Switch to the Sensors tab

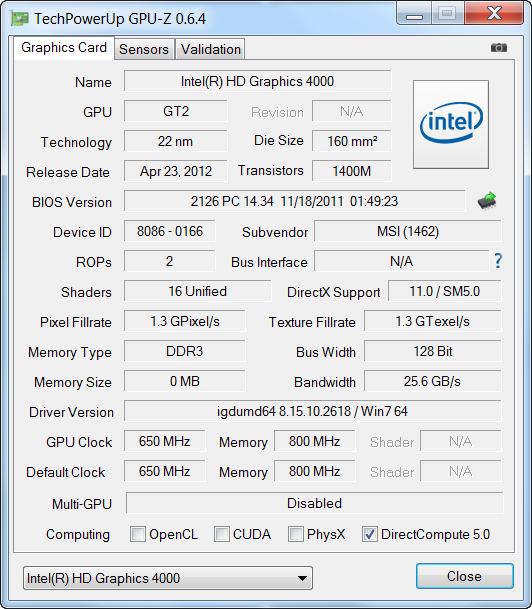[144, 49]
